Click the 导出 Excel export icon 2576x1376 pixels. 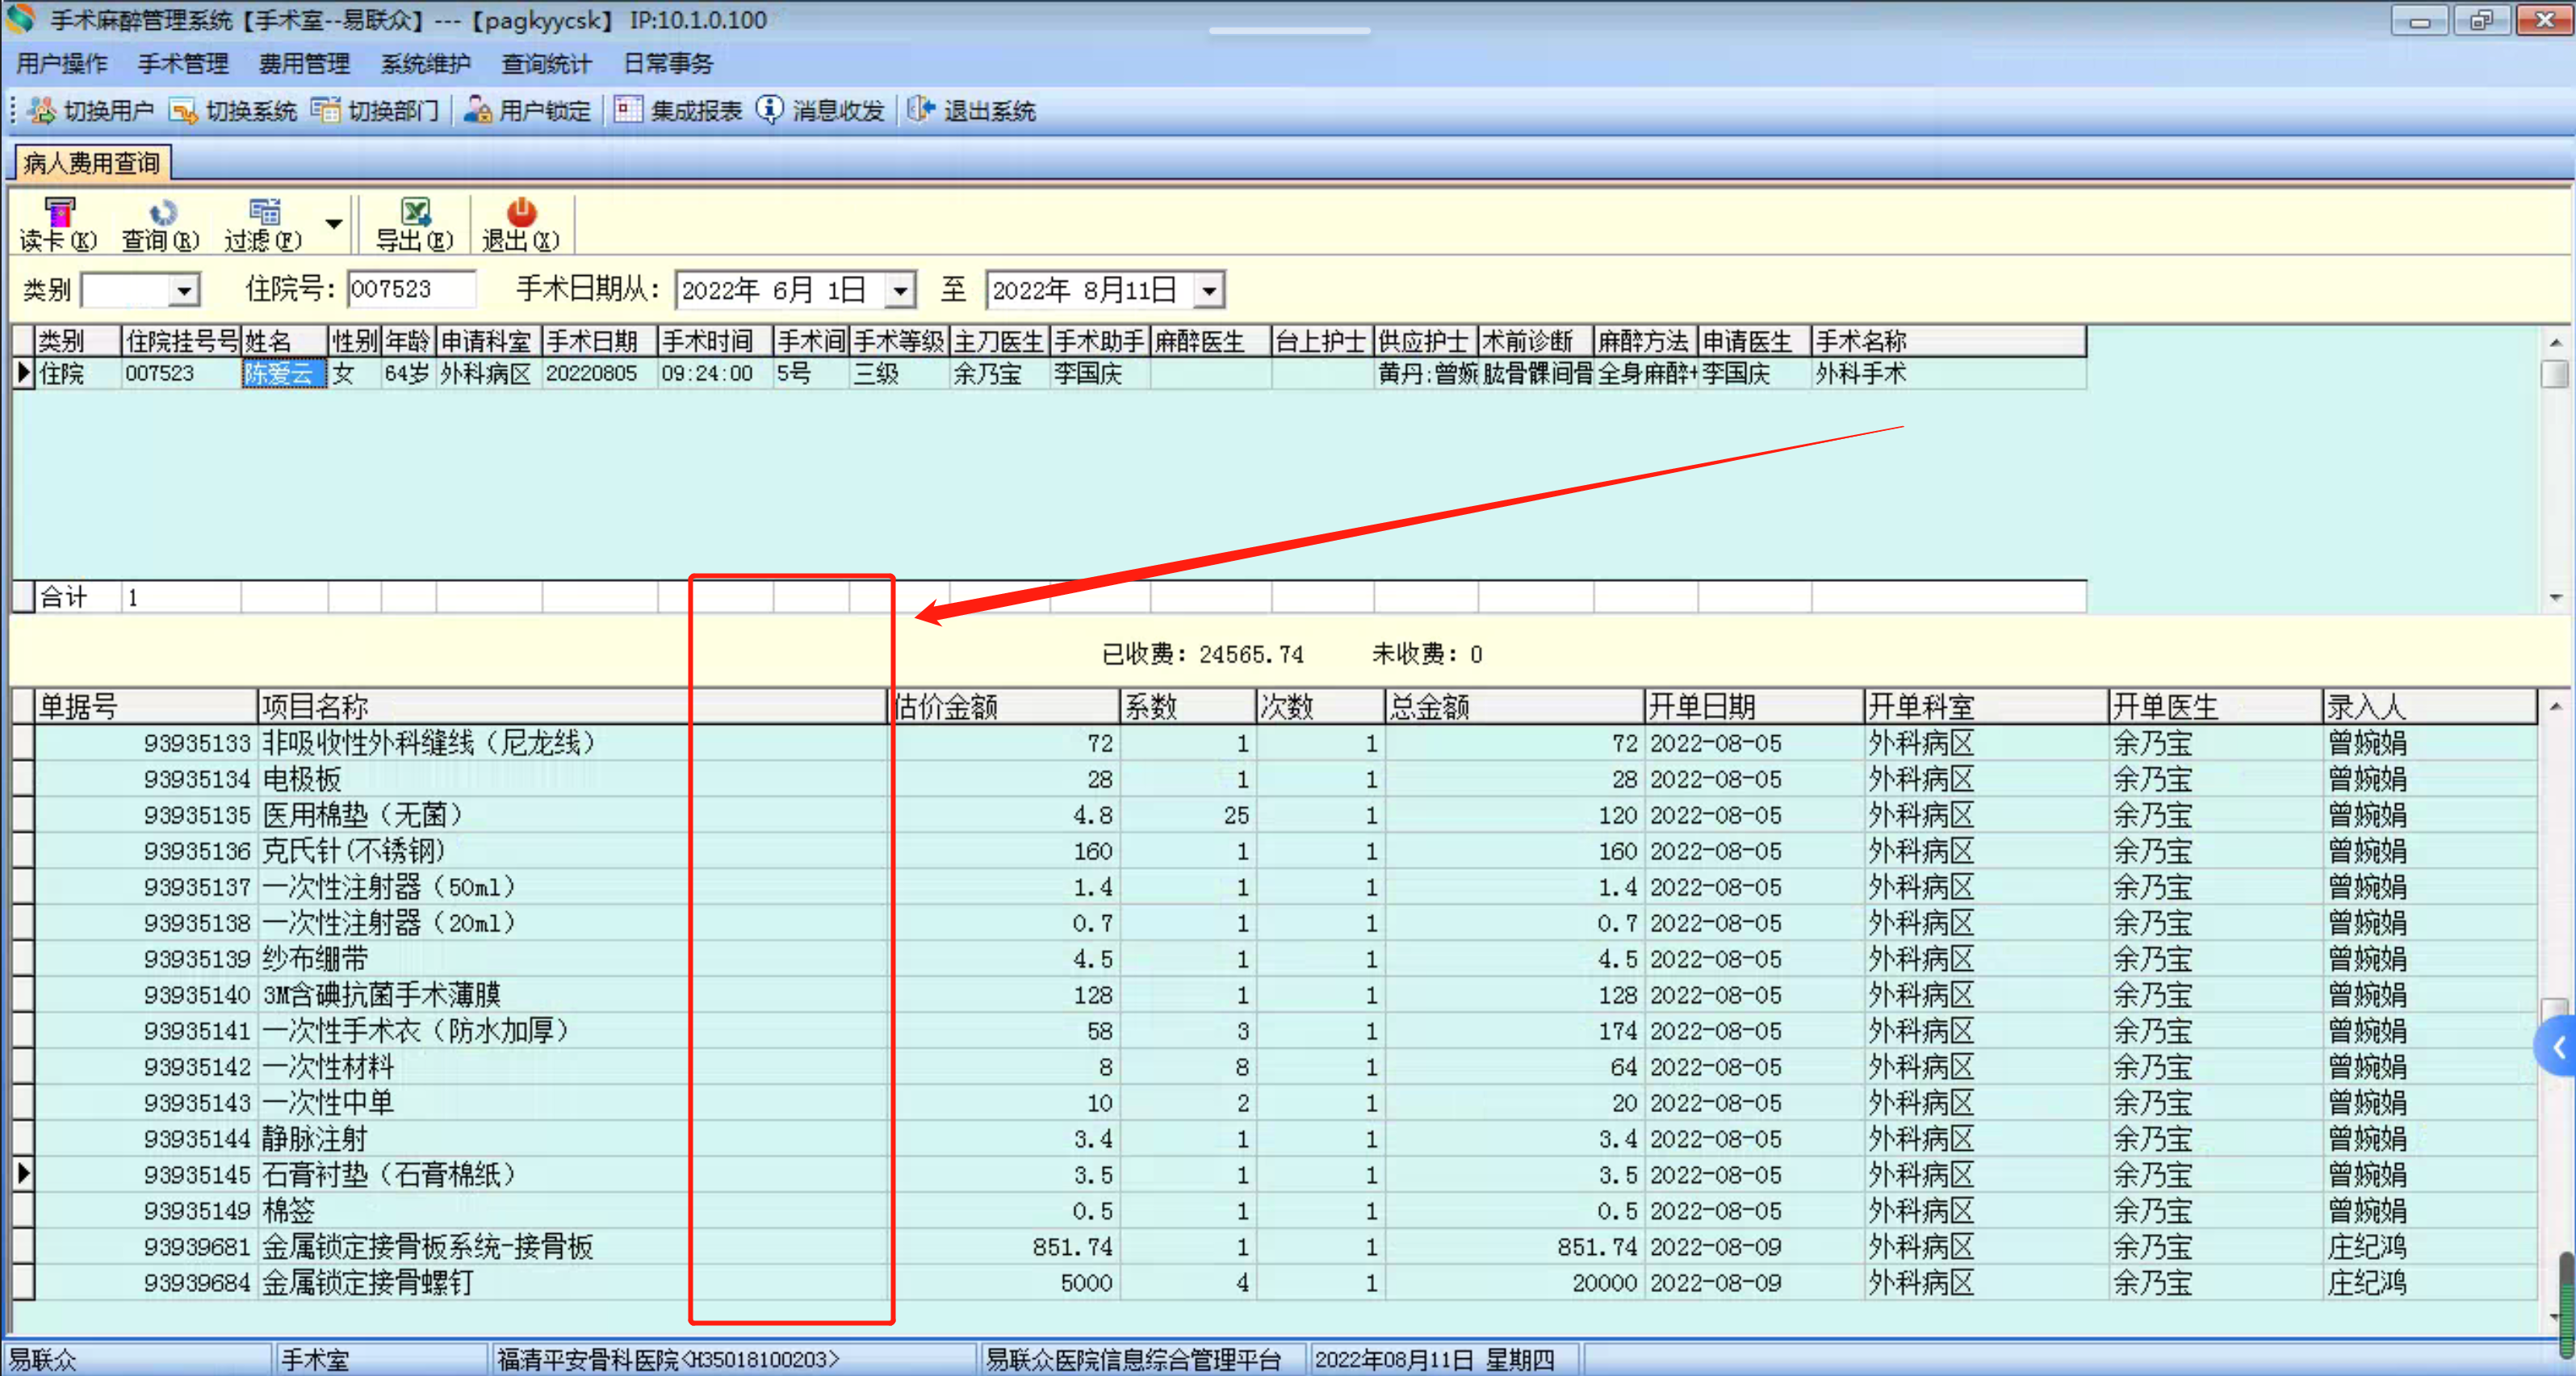tap(414, 212)
